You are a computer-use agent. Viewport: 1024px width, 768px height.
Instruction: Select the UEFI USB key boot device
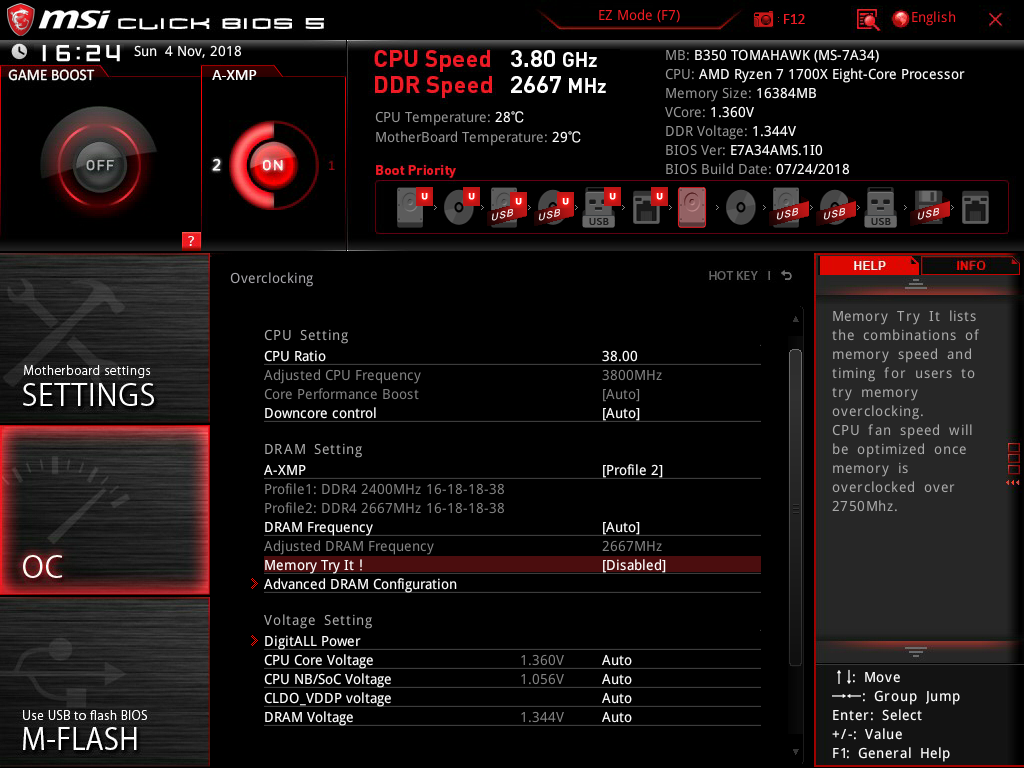tap(601, 207)
